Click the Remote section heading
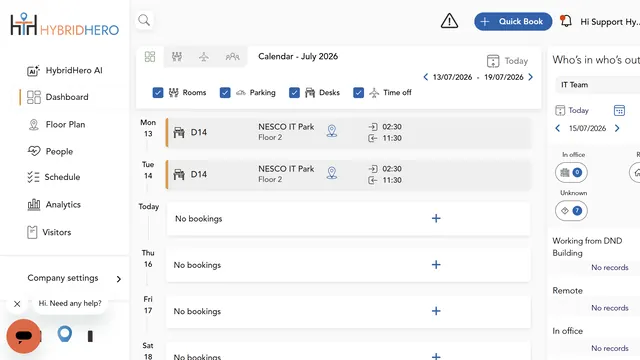The width and height of the screenshot is (640, 360). 567,291
